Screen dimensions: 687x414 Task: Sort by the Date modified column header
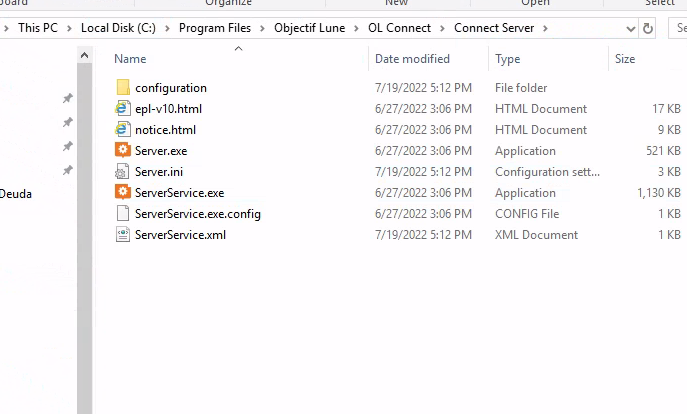tap(412, 59)
